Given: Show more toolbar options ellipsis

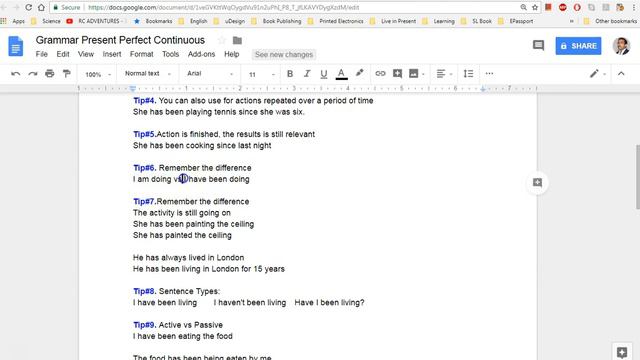Looking at the screenshot, I should (x=489, y=73).
